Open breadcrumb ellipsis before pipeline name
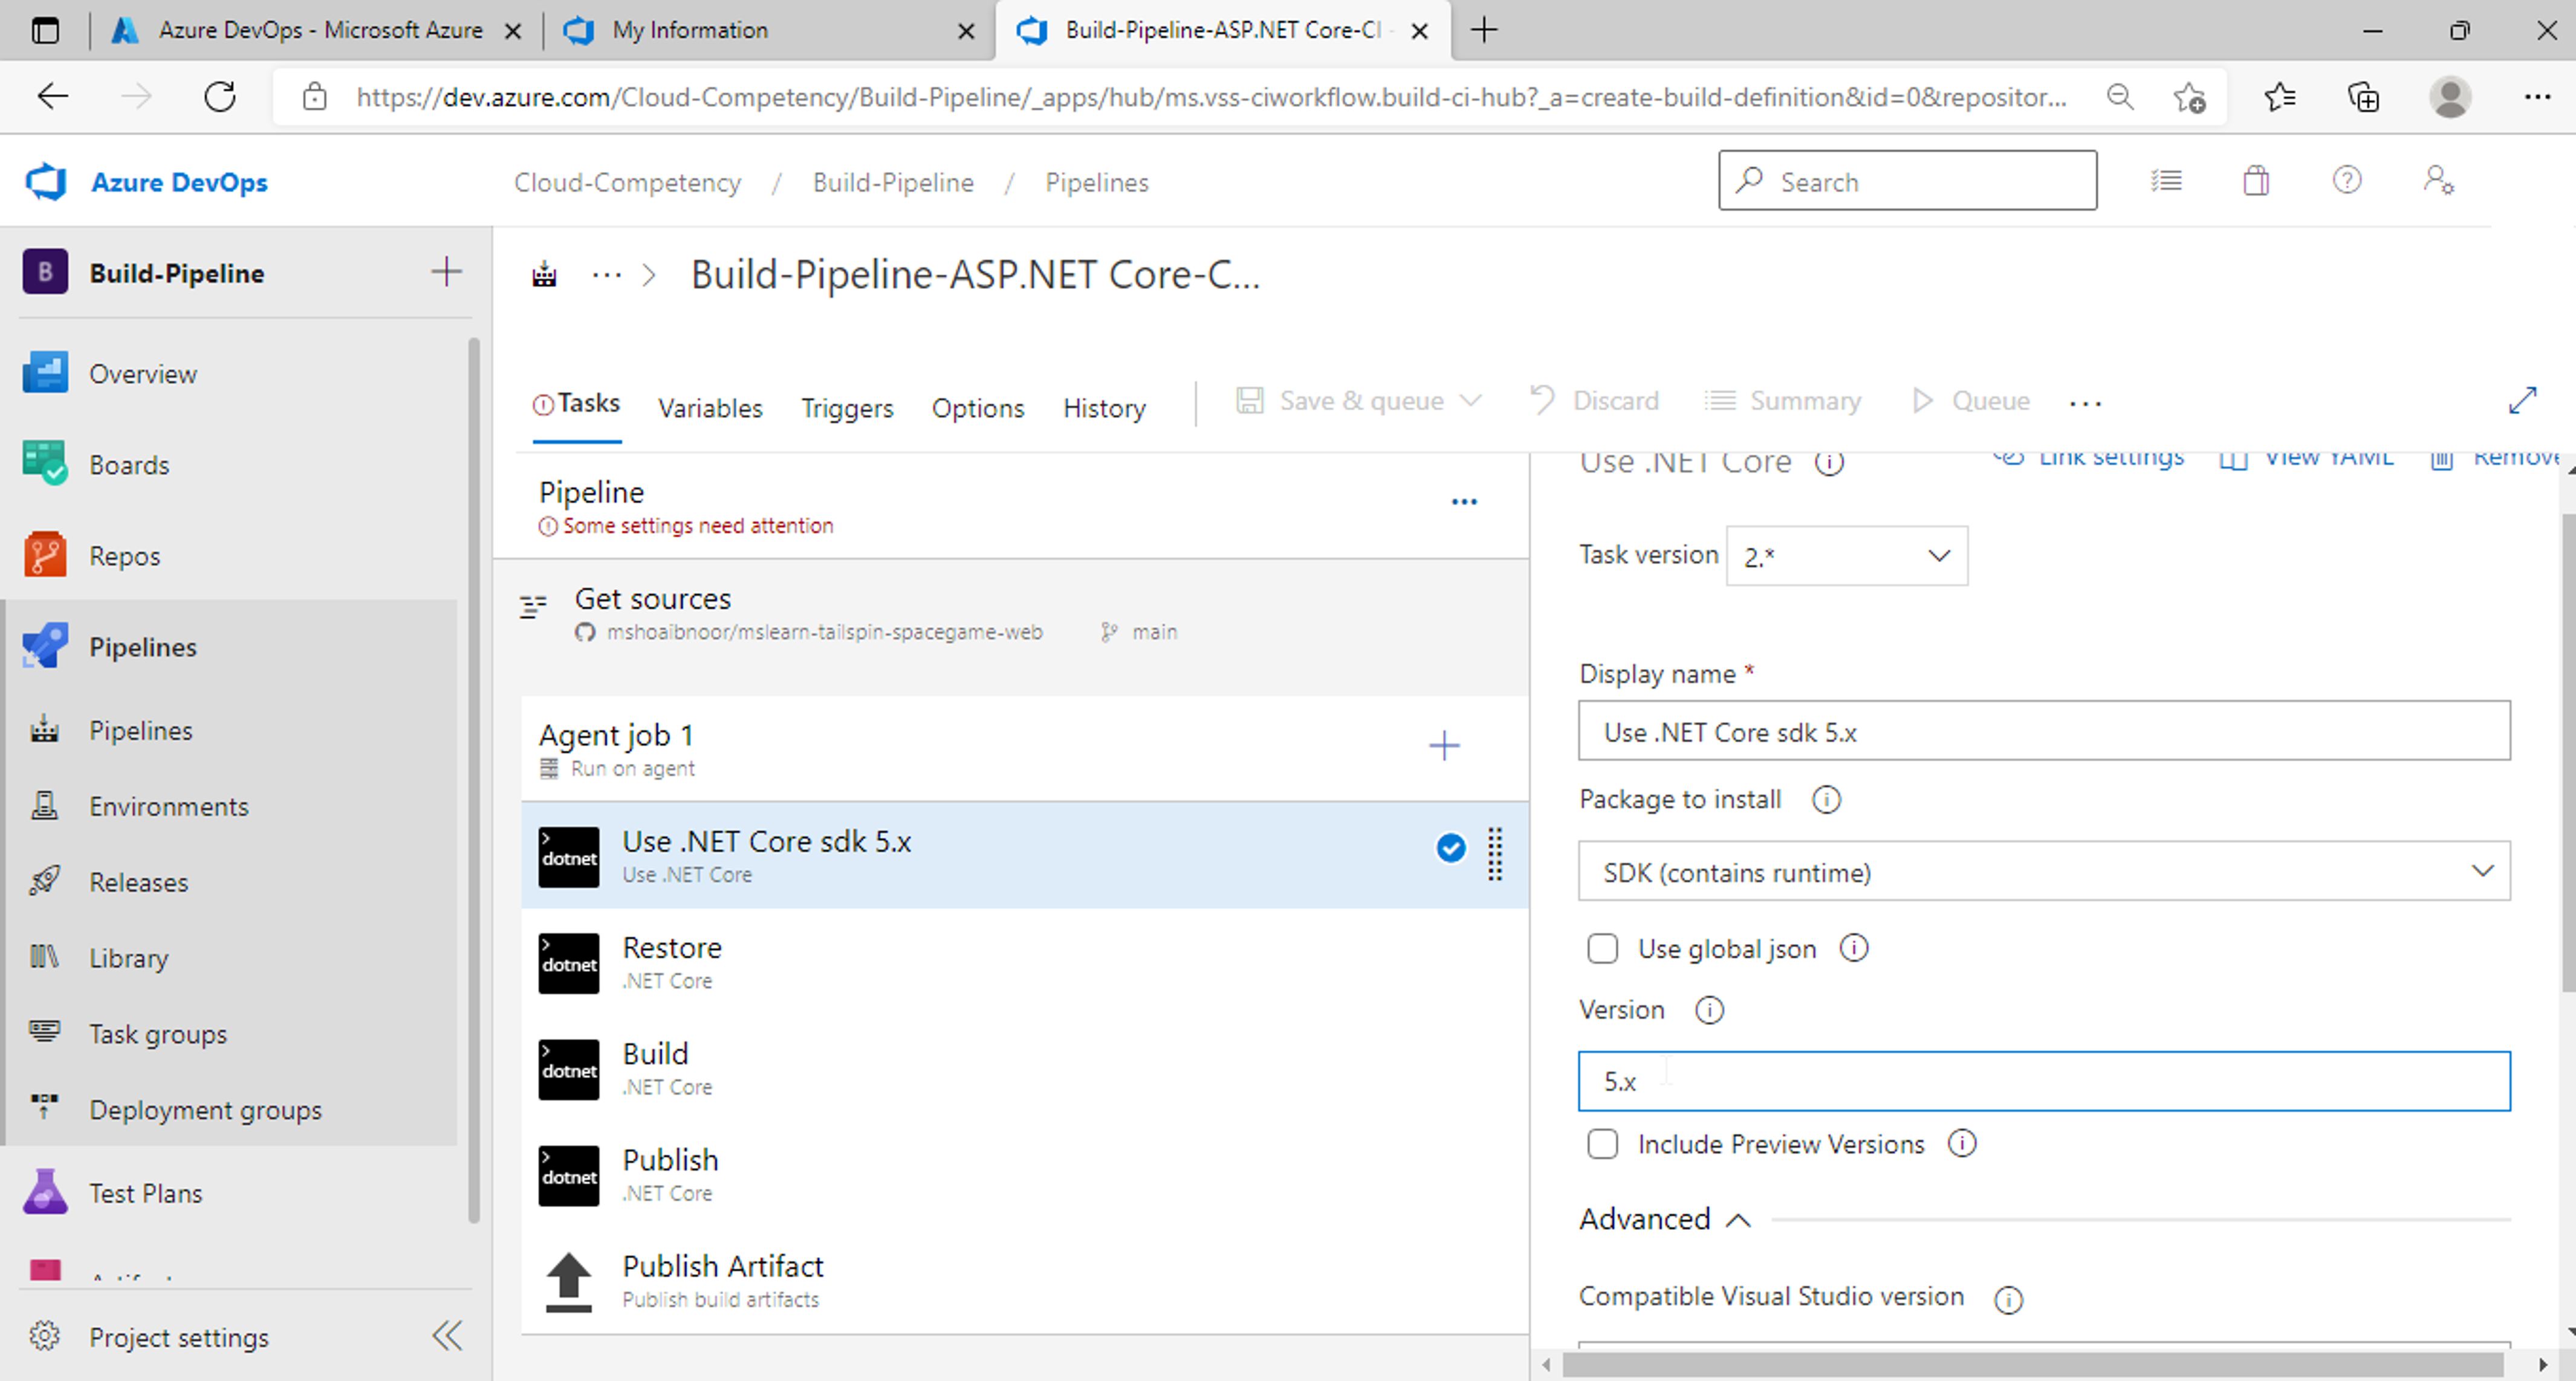 607,274
